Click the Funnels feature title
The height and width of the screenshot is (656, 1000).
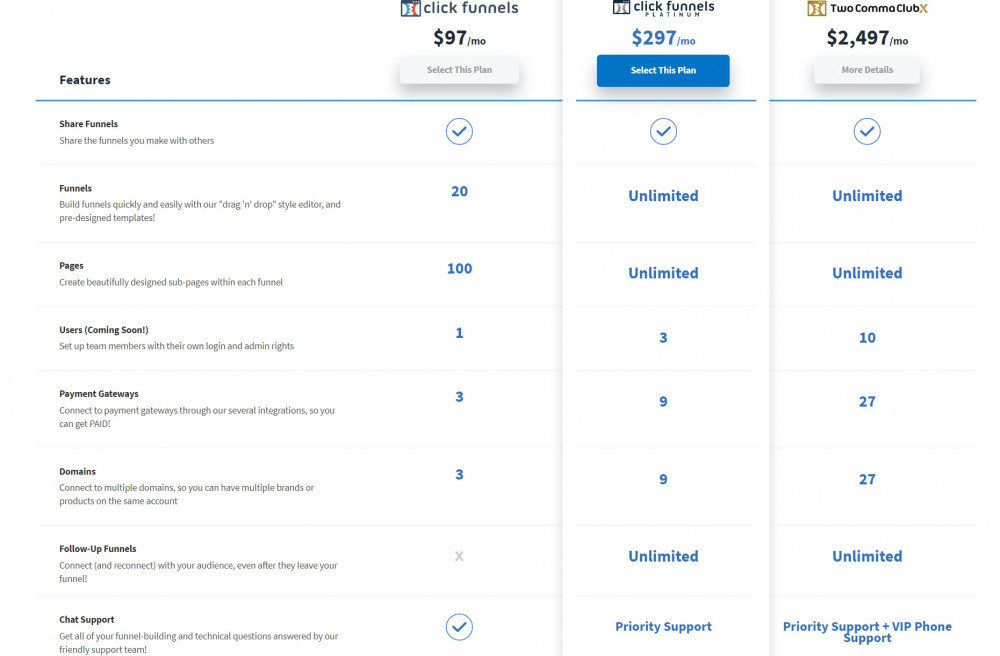[75, 188]
